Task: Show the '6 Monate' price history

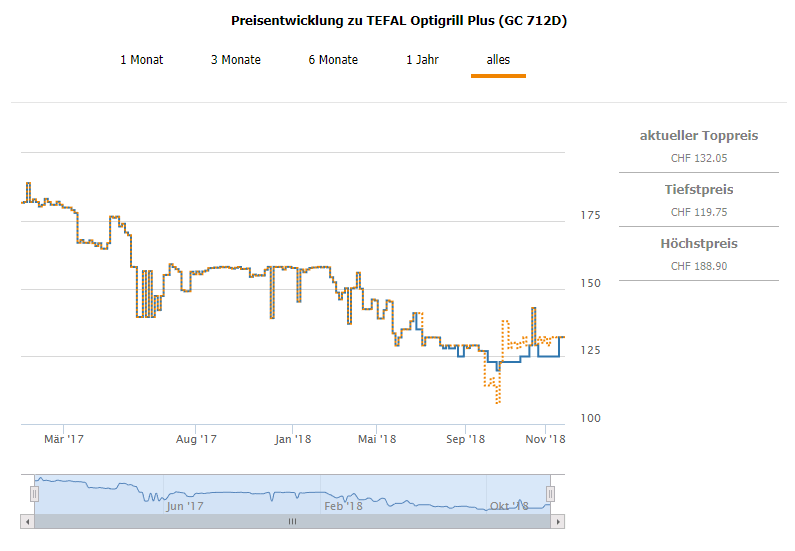Action: [x=333, y=60]
